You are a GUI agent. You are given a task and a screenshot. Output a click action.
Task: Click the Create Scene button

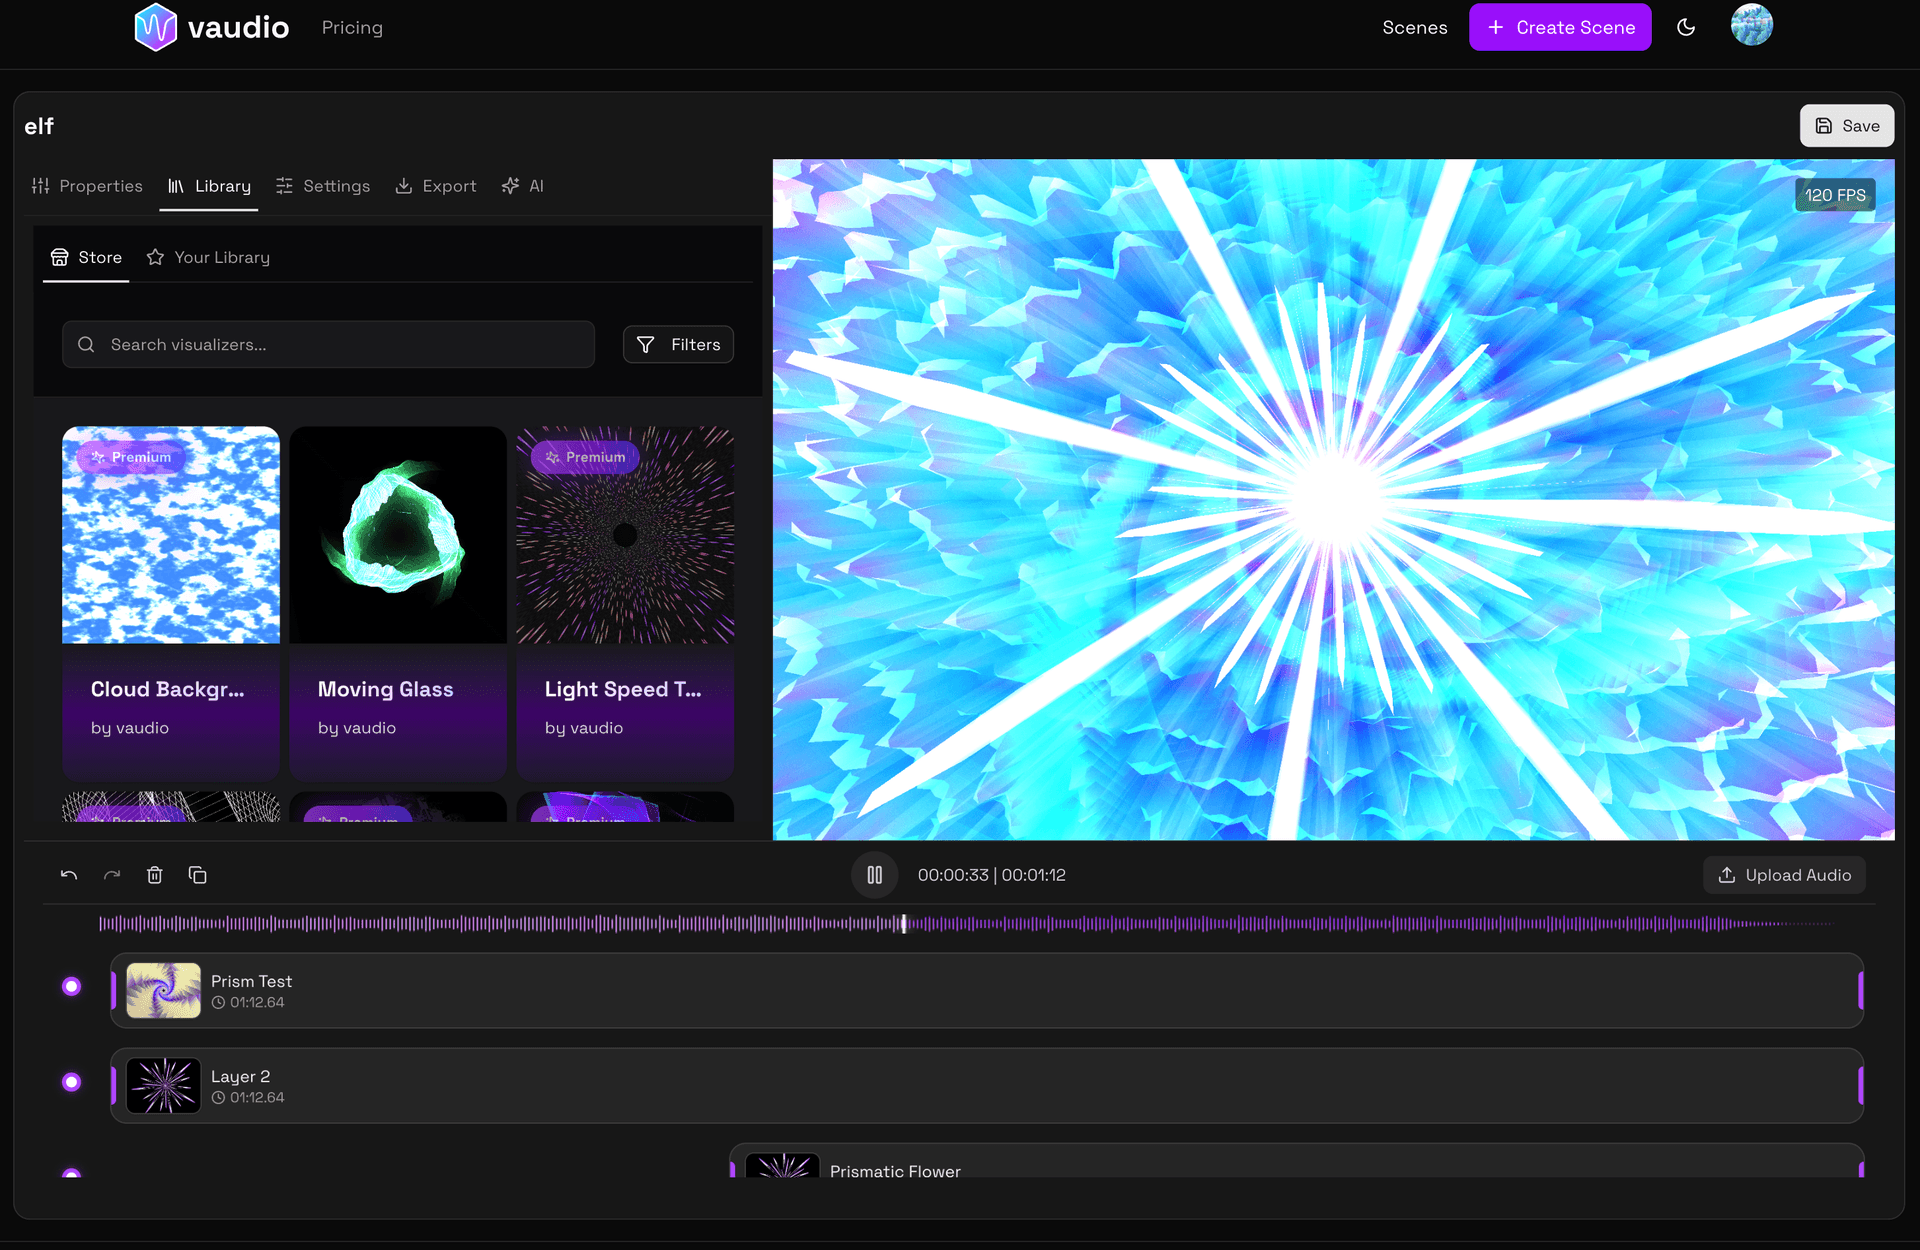pyautogui.click(x=1560, y=27)
